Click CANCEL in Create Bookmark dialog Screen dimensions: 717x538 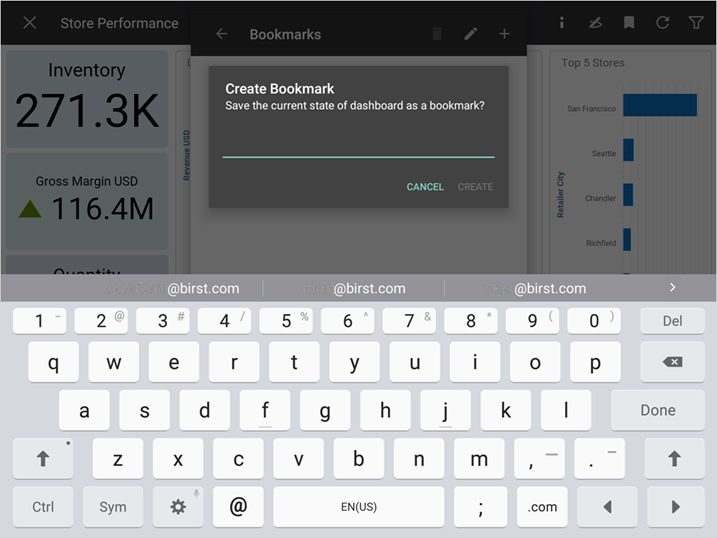click(425, 187)
